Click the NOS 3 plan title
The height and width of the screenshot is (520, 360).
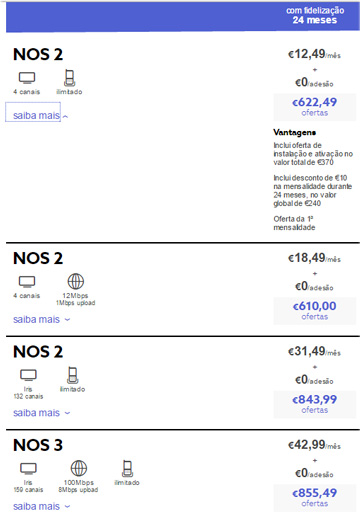[38, 445]
